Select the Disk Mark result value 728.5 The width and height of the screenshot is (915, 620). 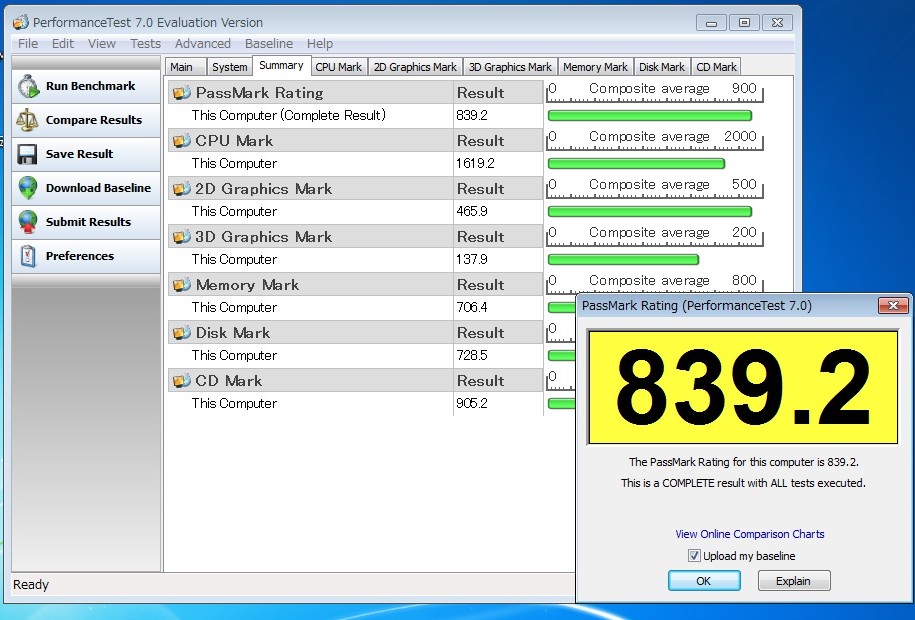[x=472, y=355]
